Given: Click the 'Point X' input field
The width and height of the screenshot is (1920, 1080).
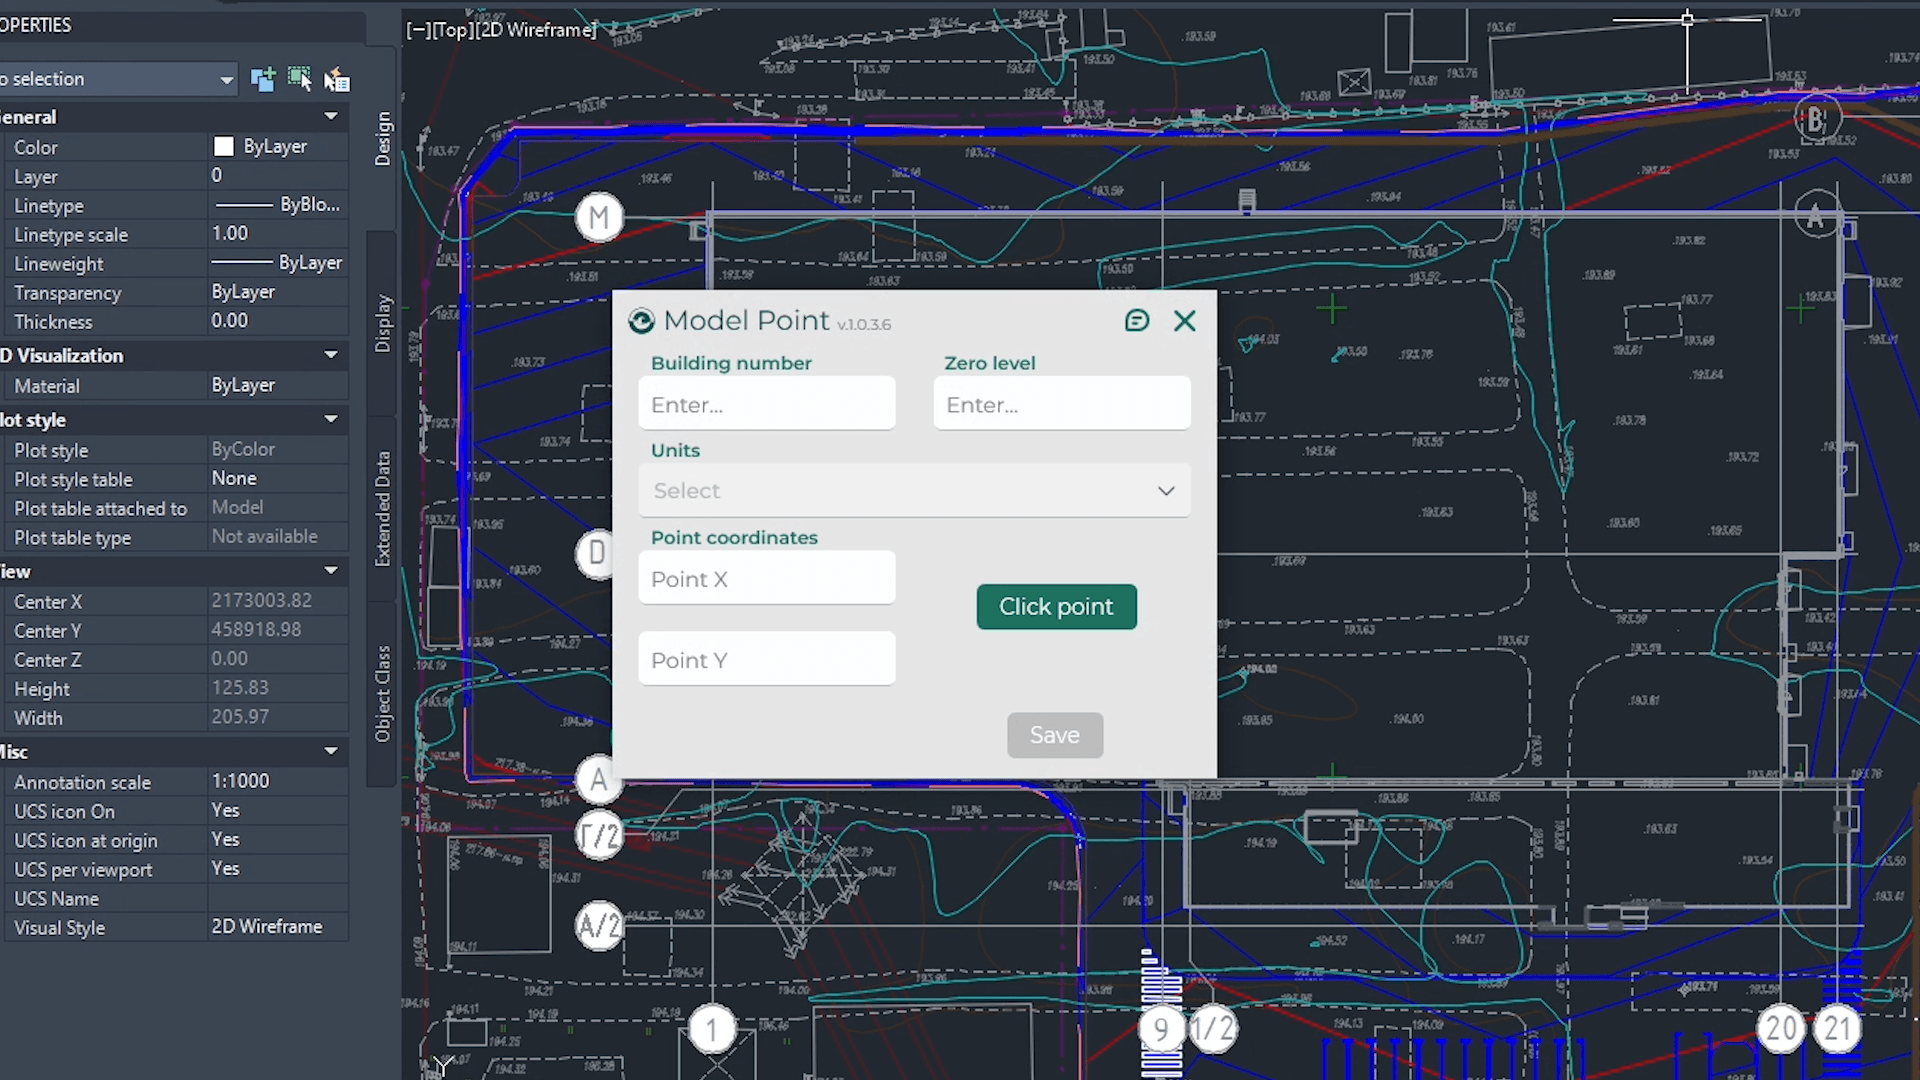Looking at the screenshot, I should click(766, 578).
